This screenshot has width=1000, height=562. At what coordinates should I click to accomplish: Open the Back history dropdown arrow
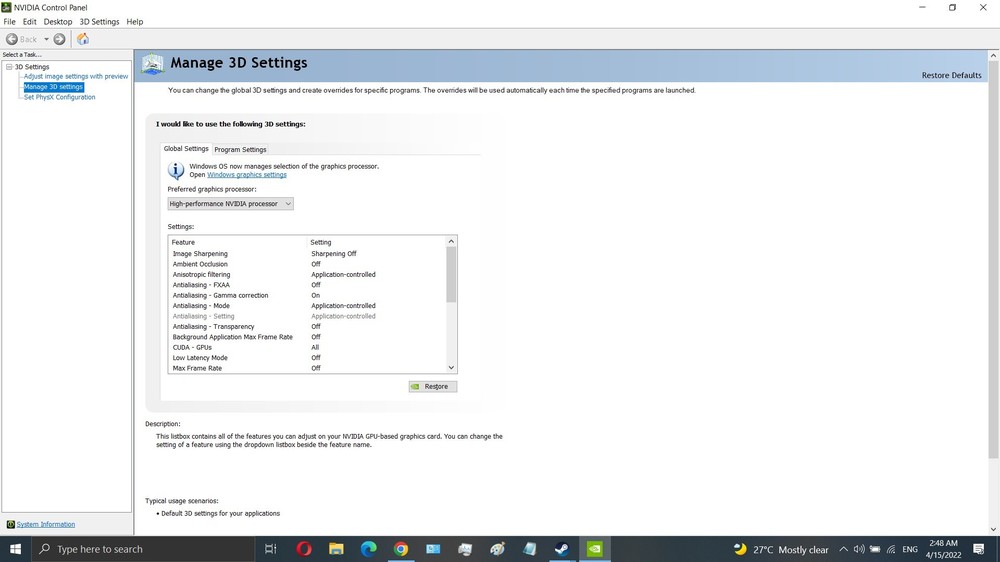point(46,39)
